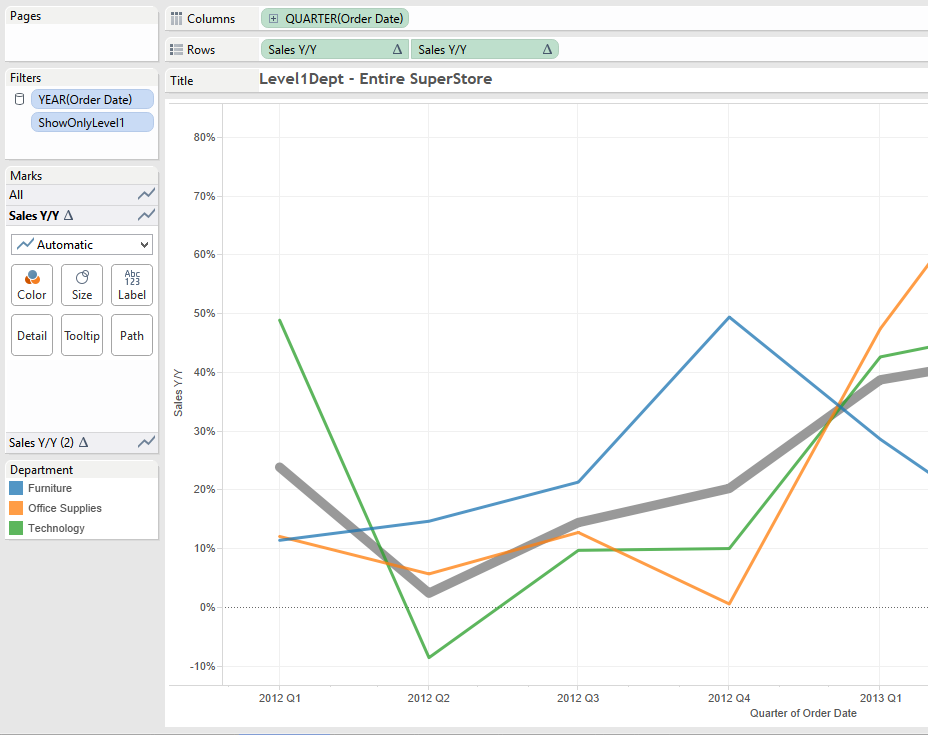Open the Color properties on the Marks card
The height and width of the screenshot is (735, 928).
[31, 285]
